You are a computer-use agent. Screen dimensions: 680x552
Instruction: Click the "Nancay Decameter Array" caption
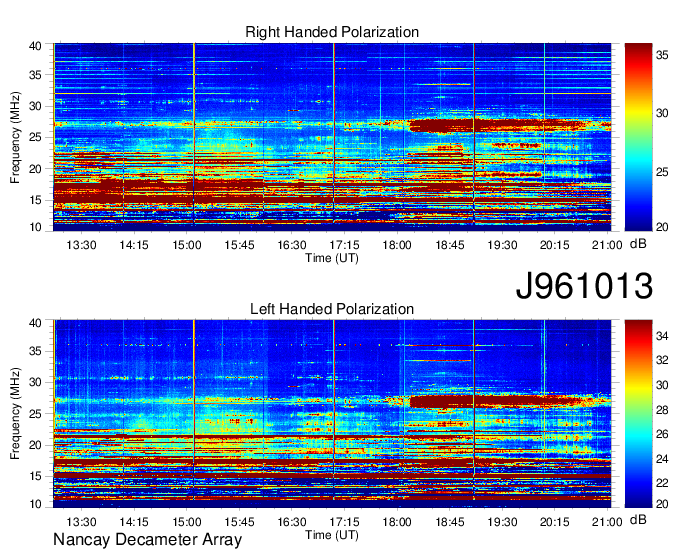tap(147, 540)
